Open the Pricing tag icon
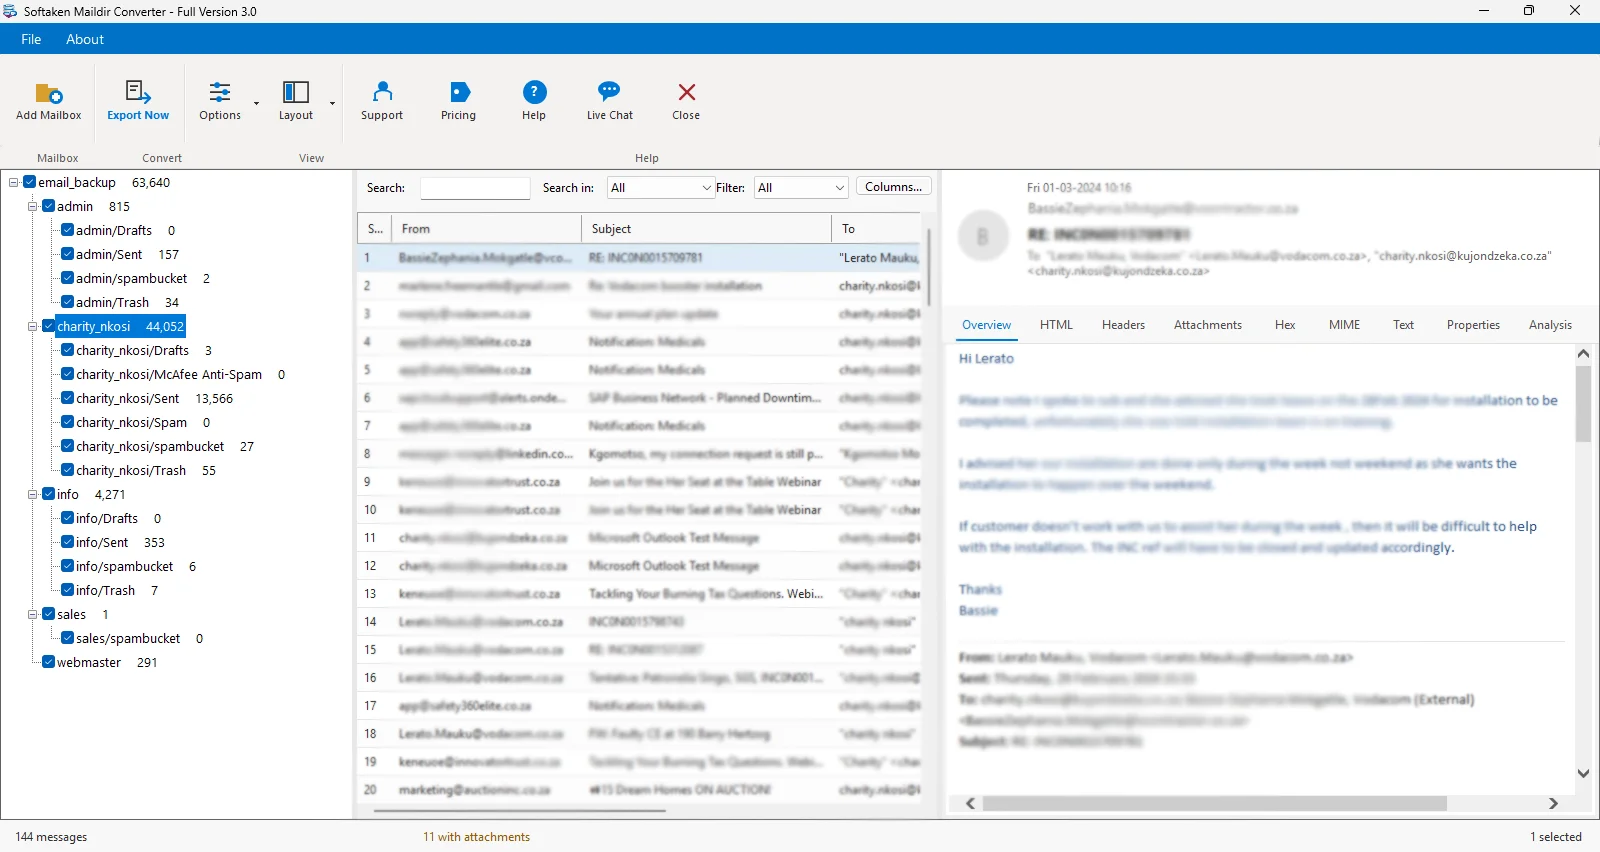 click(x=459, y=92)
